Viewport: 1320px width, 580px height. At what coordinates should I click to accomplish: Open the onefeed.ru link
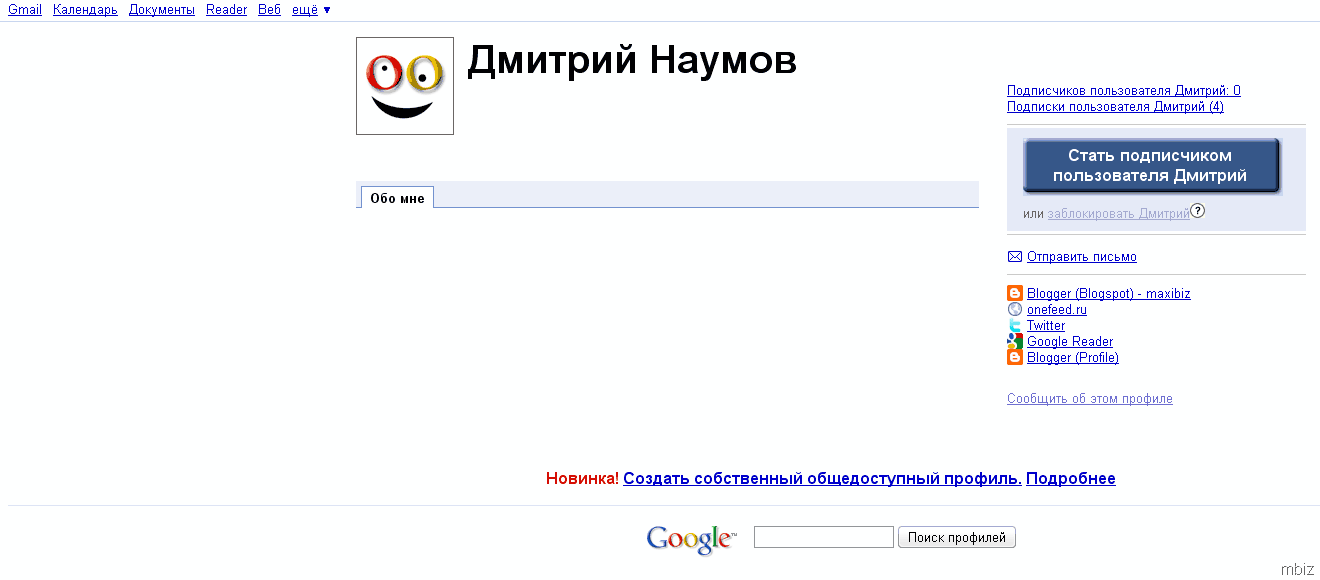pos(1057,310)
